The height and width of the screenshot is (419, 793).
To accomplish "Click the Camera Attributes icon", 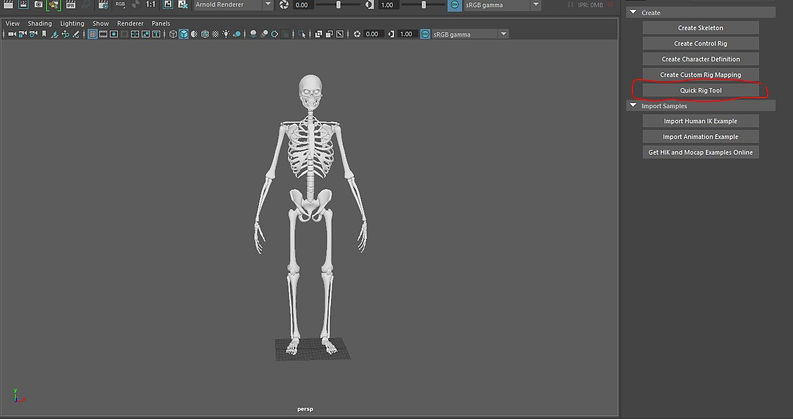I will (x=33, y=34).
